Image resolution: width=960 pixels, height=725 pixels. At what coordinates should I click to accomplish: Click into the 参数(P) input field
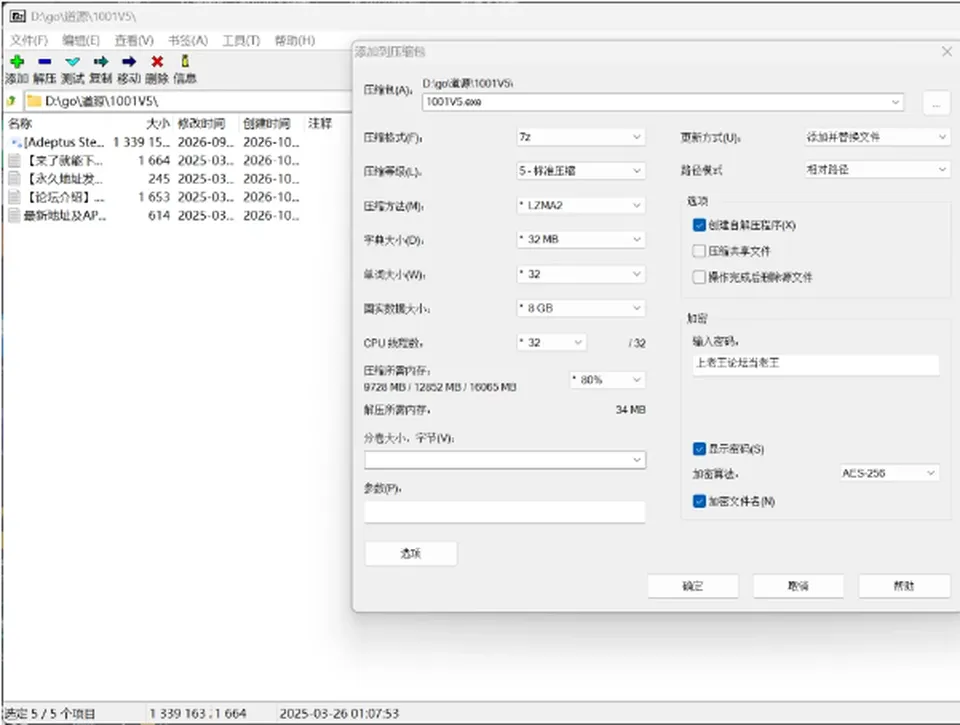click(505, 512)
